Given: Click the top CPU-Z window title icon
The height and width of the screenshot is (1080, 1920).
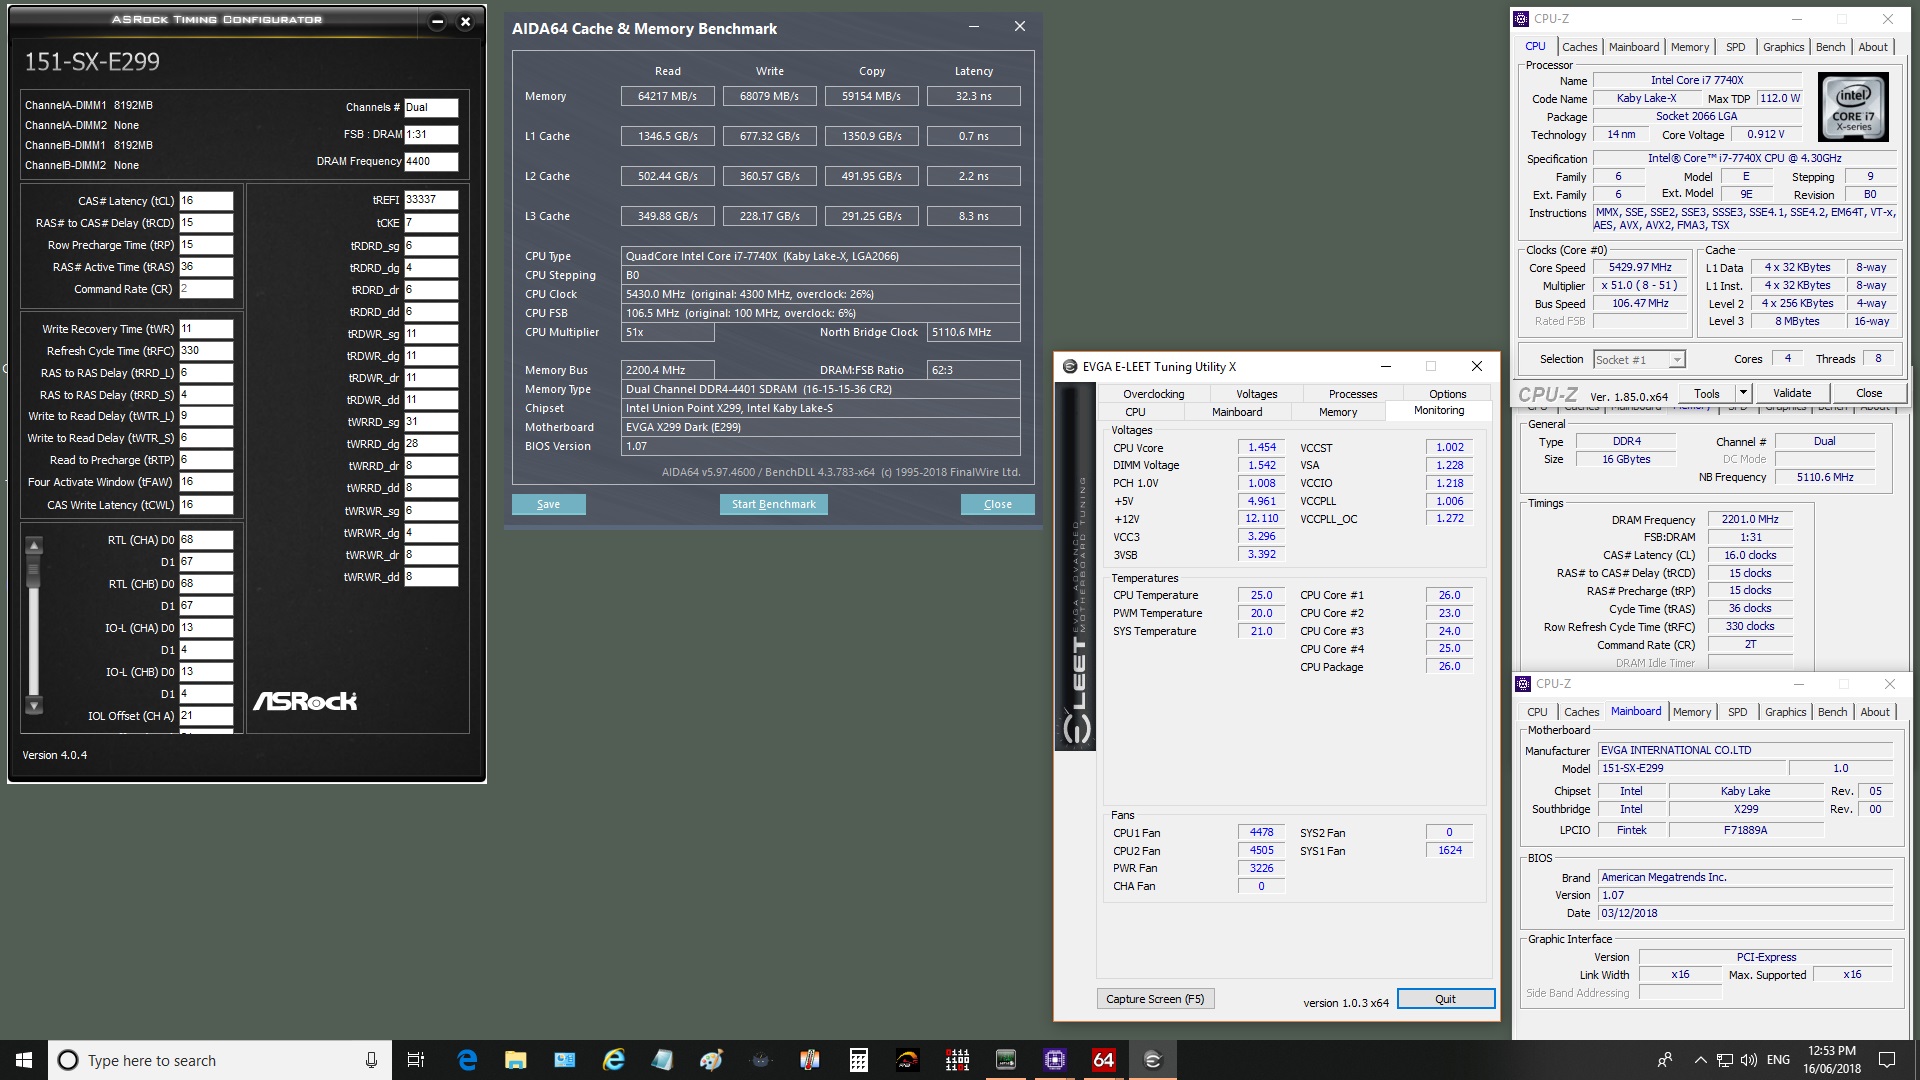Looking at the screenshot, I should [1521, 19].
